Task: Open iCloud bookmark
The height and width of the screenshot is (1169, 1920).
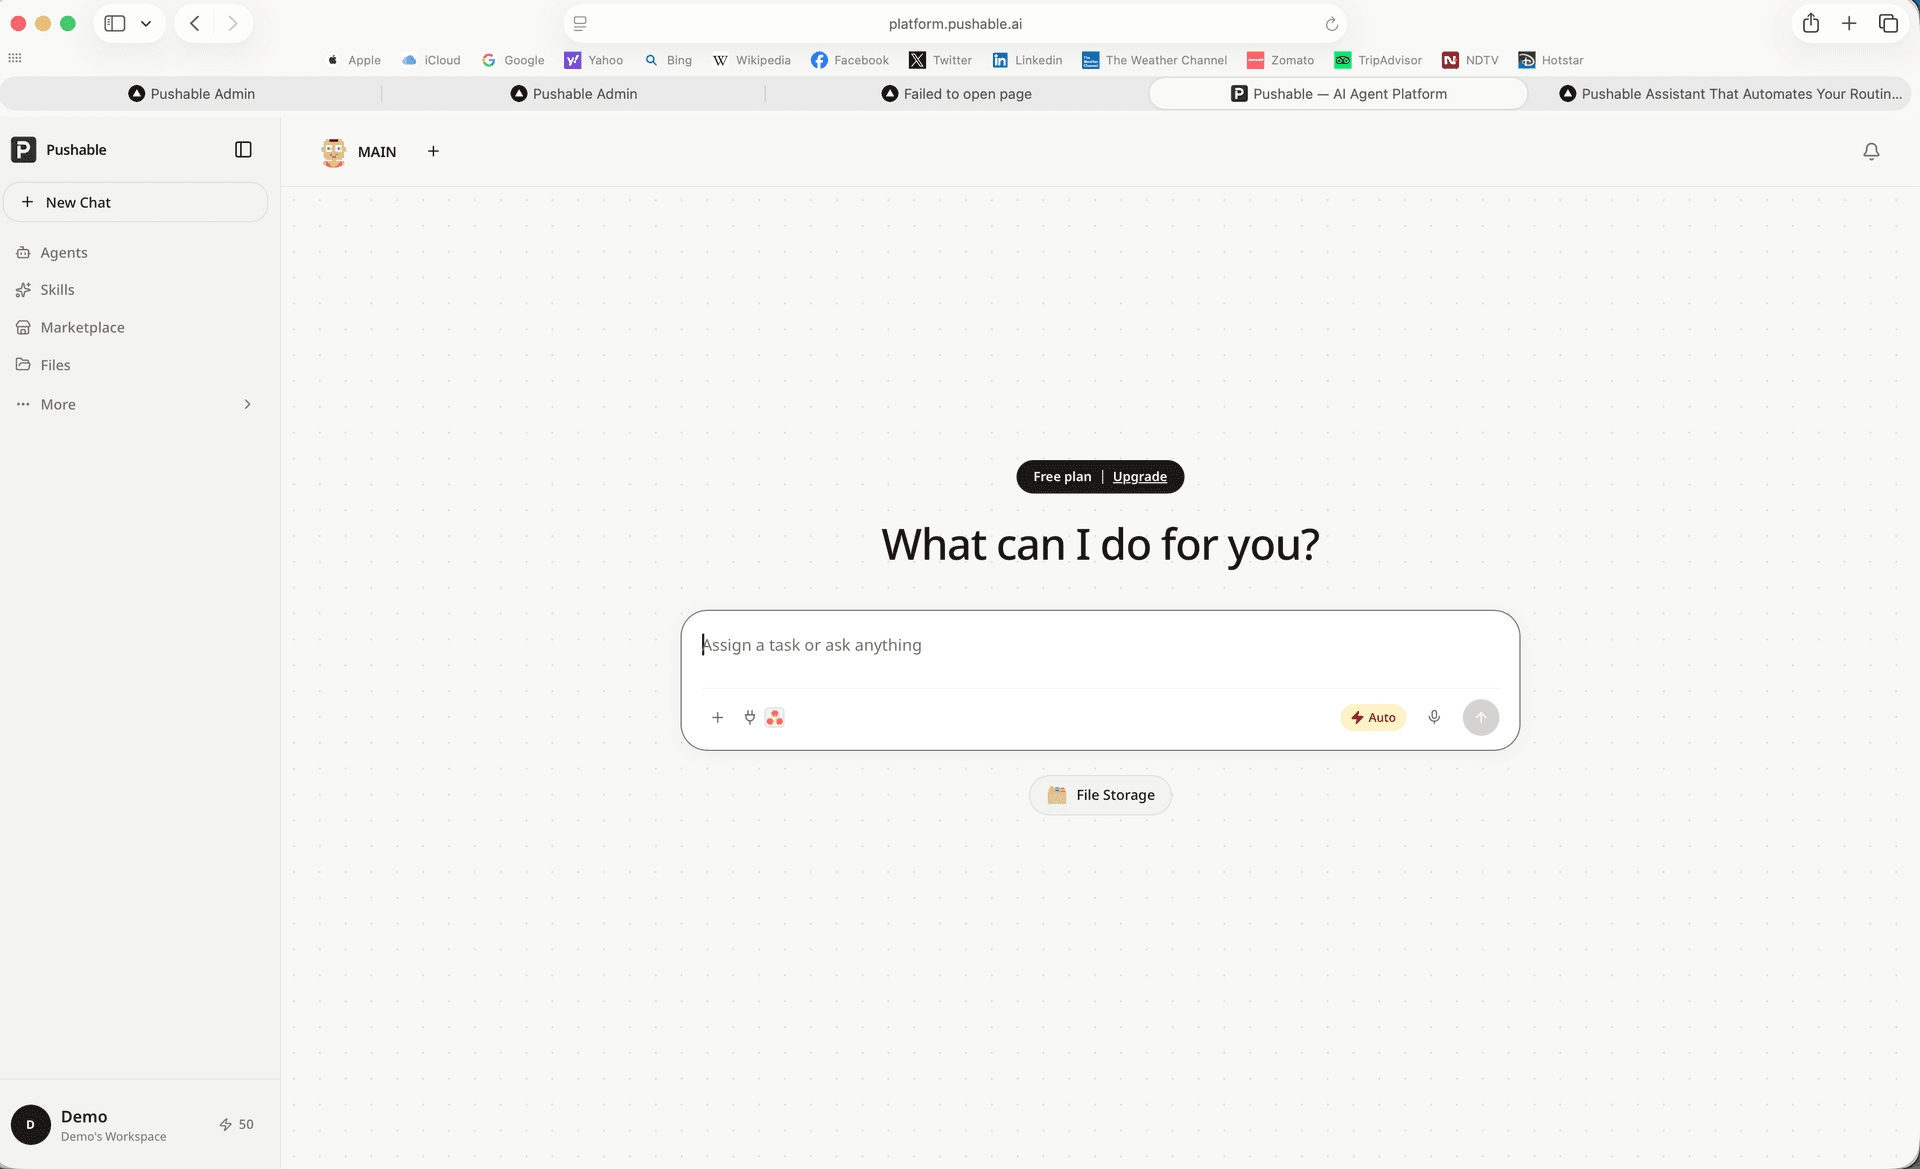Action: pos(431,60)
